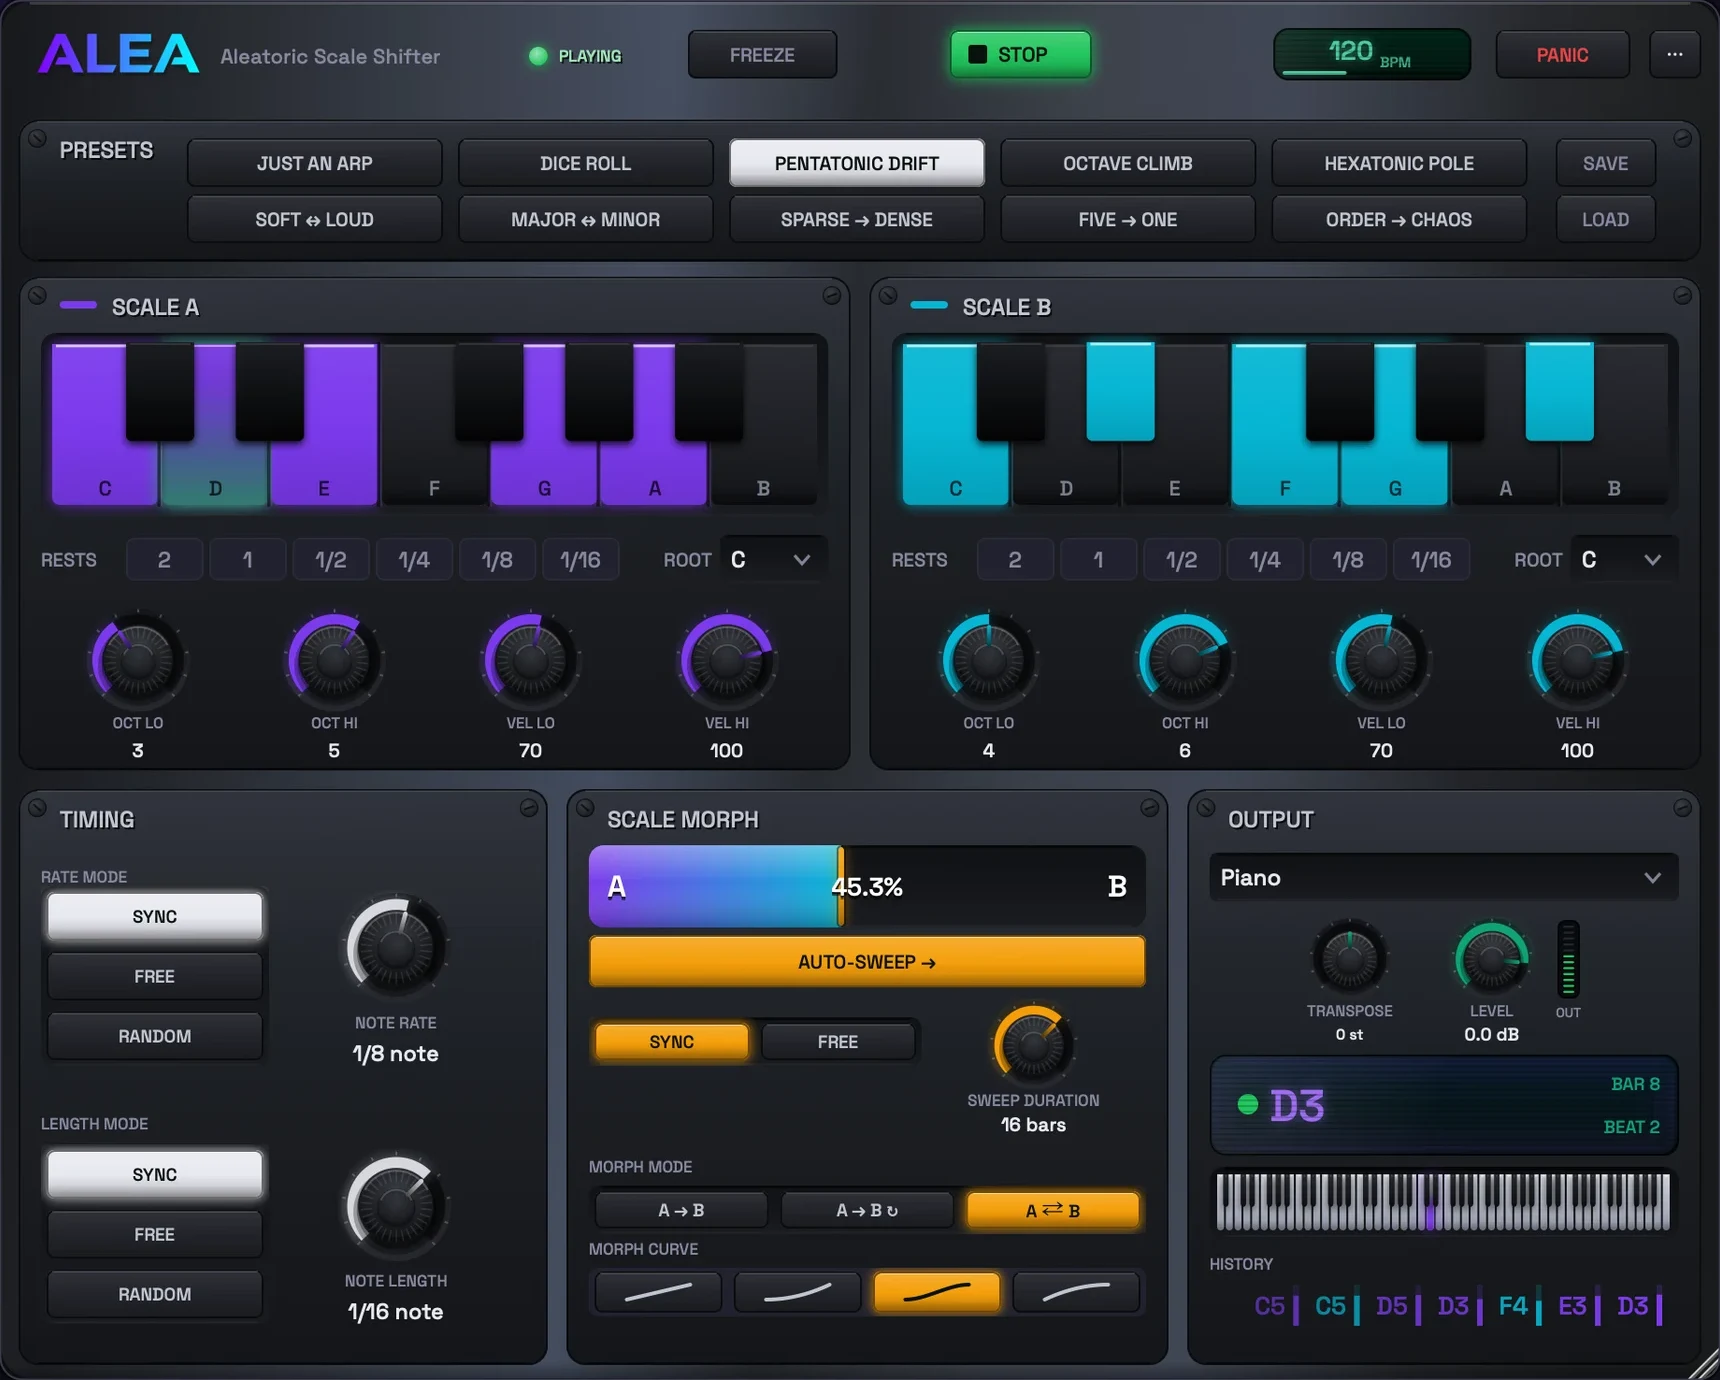This screenshot has height=1380, width=1720.
Task: Switch Scale Morph sweep to Free
Action: [837, 1042]
